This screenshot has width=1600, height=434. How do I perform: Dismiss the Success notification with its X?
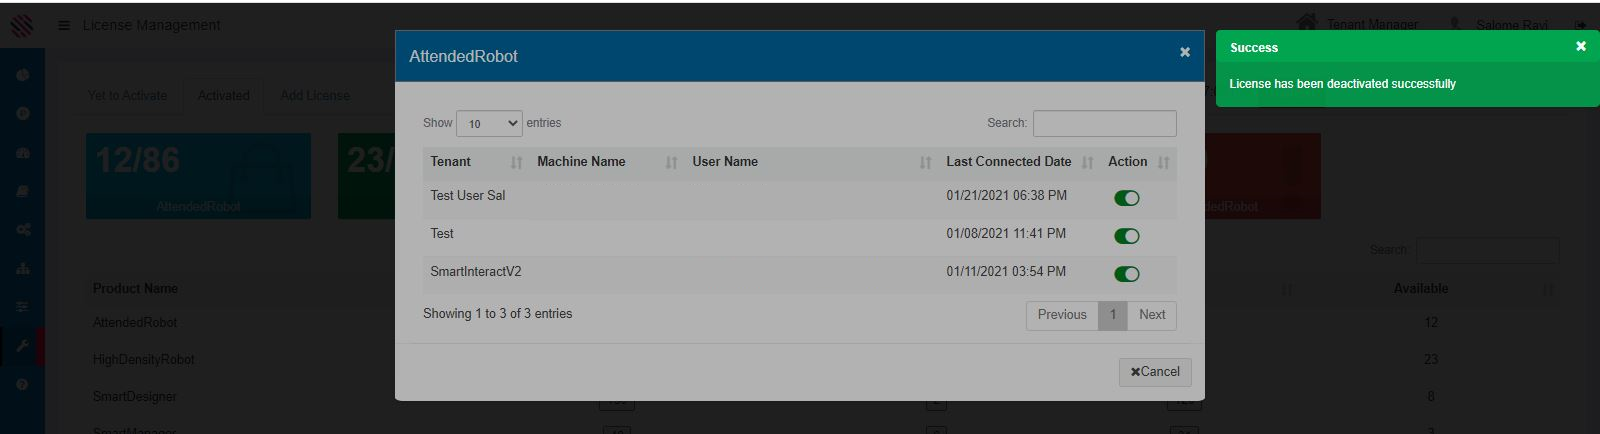(1581, 46)
